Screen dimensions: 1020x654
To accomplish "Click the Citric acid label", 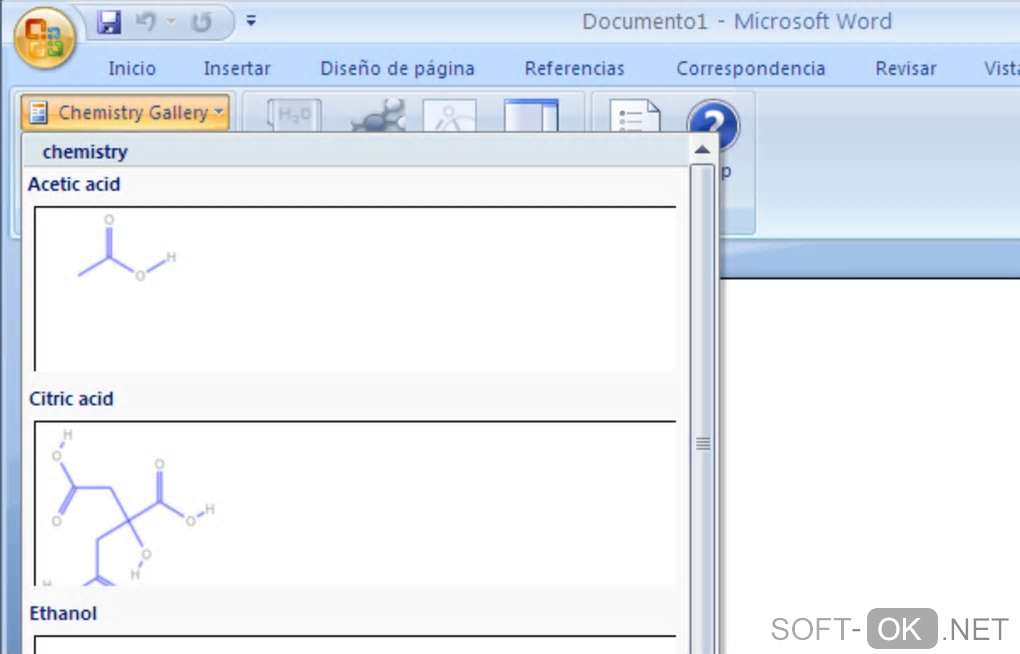I will pos(71,398).
